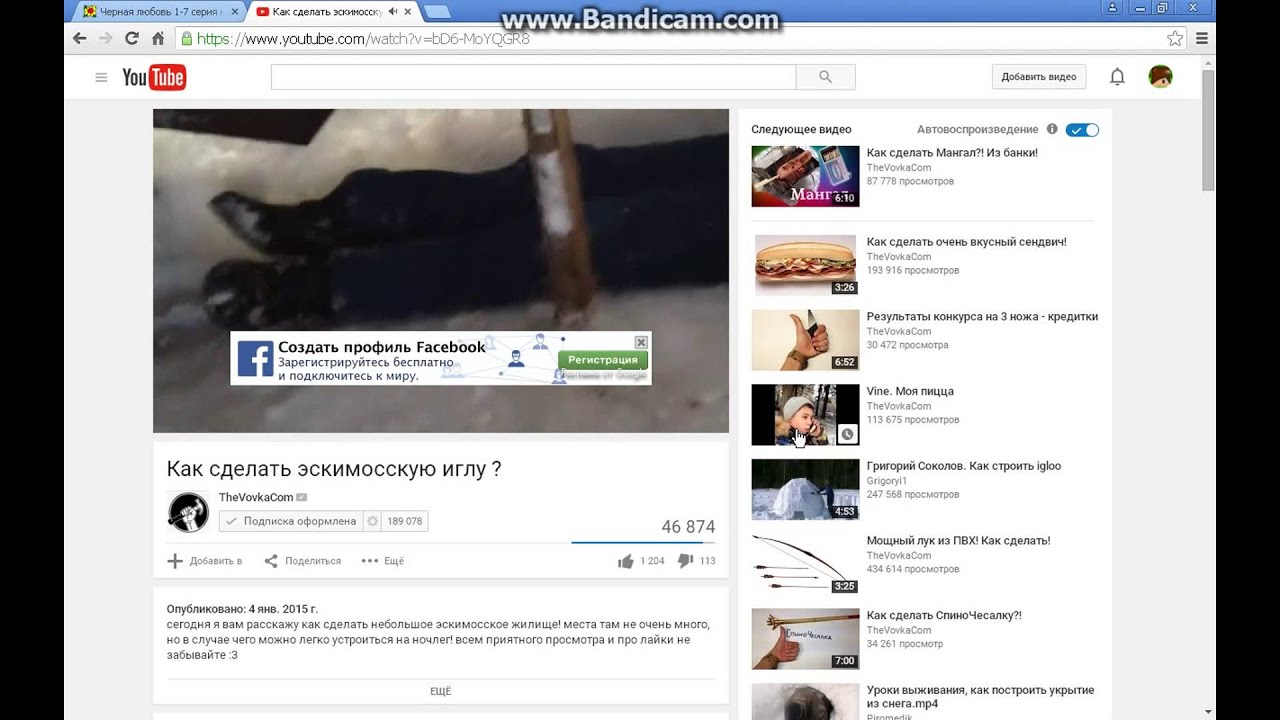Click the knife contest thumbnail 6:52
Viewport: 1280px width, 720px height.
tap(805, 340)
